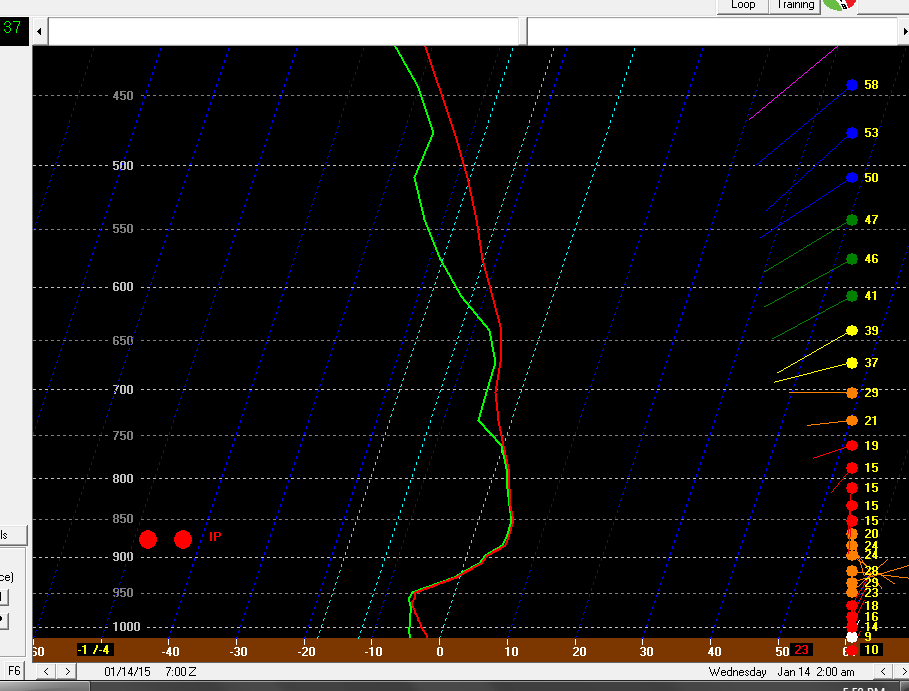The height and width of the screenshot is (691, 909).
Task: Click the 7:00 Z time text
Action: point(180,672)
